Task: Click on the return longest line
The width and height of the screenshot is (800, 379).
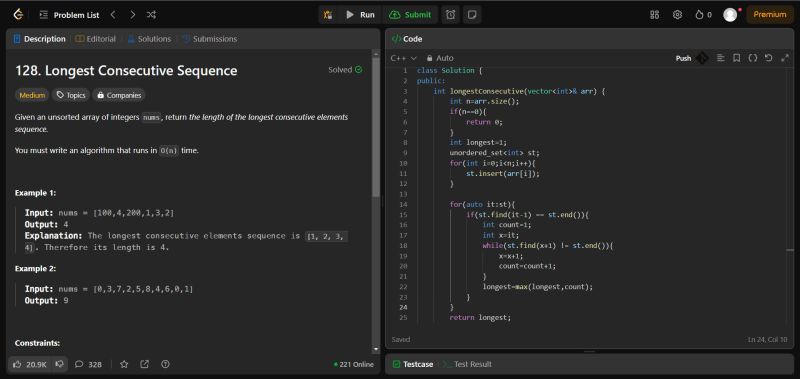Action: point(480,317)
